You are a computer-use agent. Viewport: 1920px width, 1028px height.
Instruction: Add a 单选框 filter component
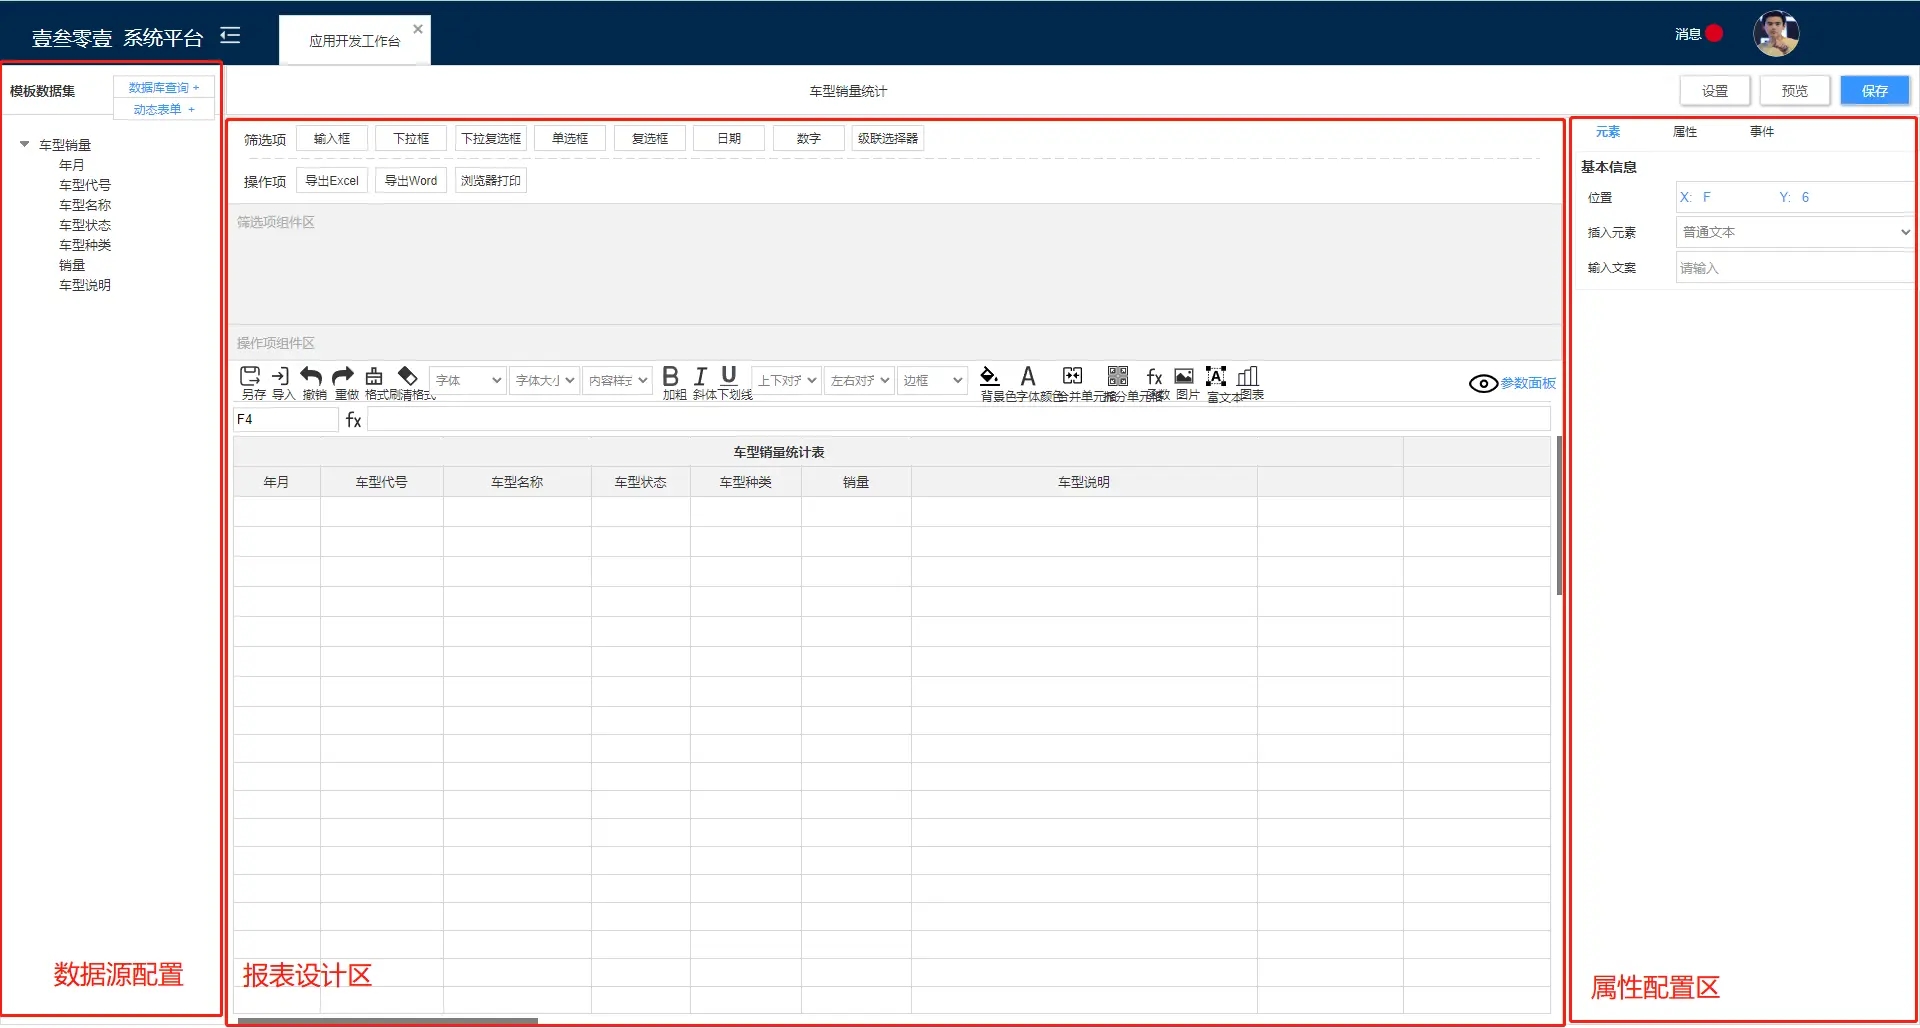click(x=570, y=139)
